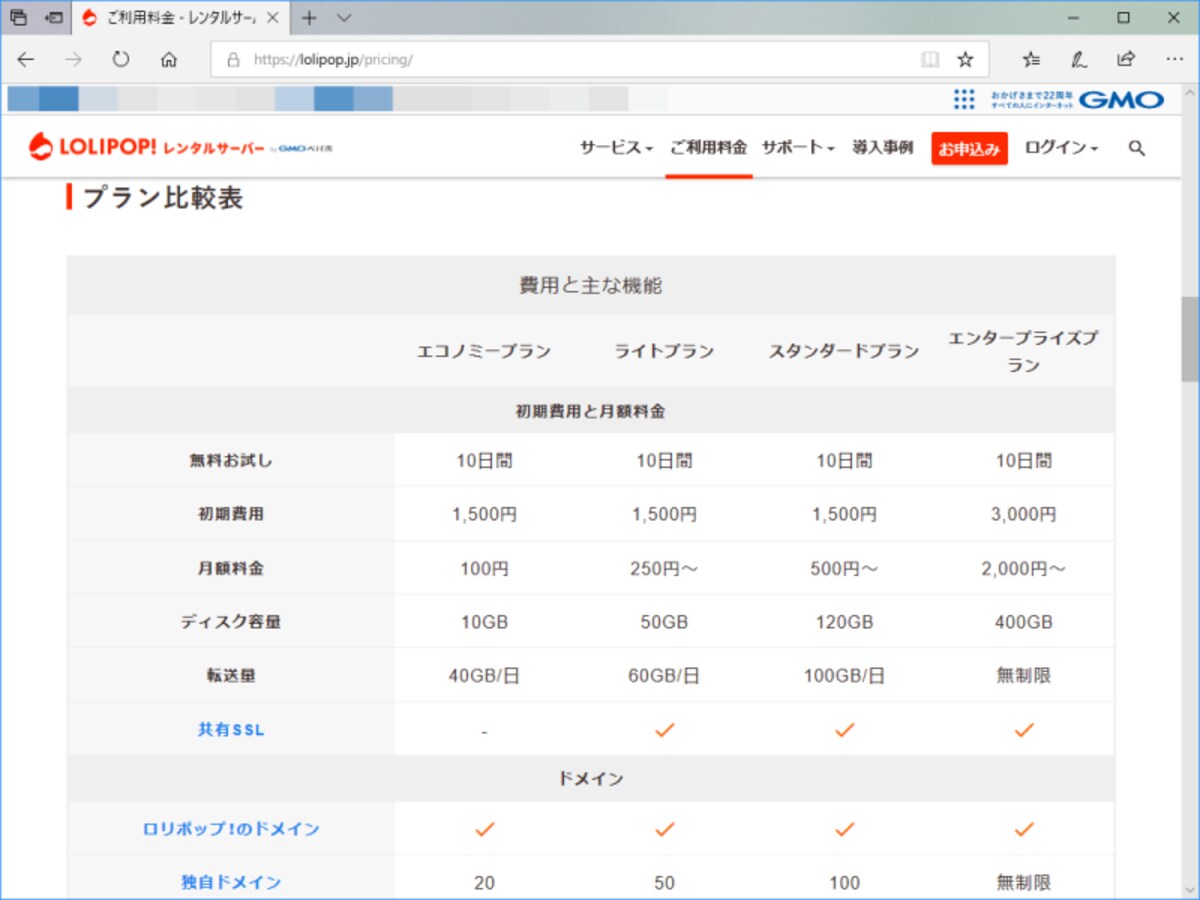1200x900 pixels.
Task: Open the add notes pen icon
Action: (x=1079, y=60)
